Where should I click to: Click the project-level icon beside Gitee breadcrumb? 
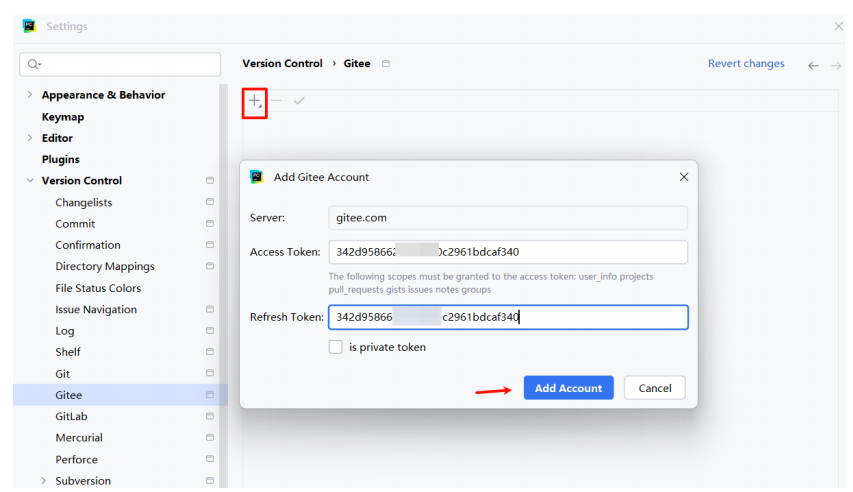386,64
